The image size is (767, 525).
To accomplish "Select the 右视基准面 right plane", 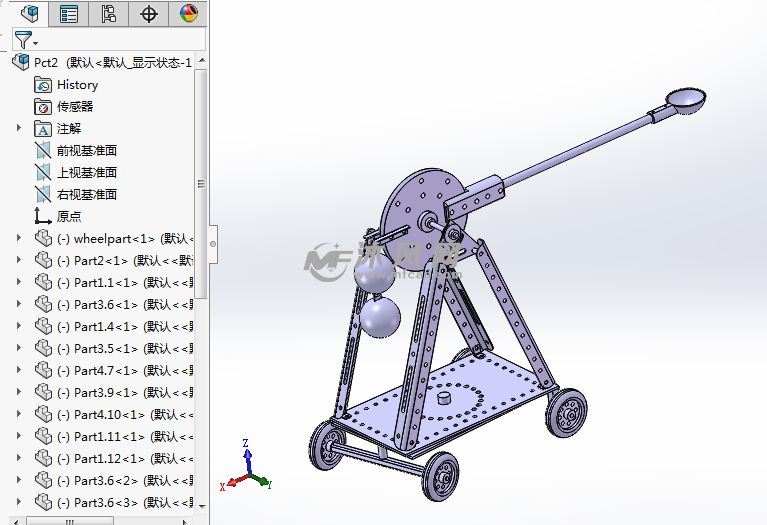I will click(87, 195).
